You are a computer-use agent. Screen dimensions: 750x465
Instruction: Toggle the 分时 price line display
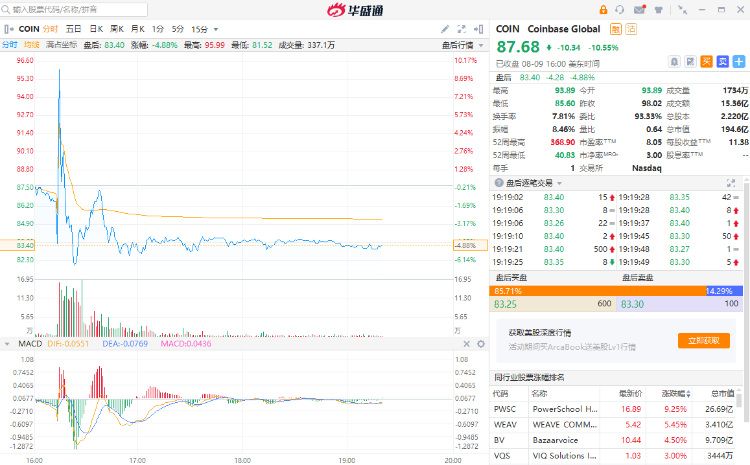tap(10, 45)
